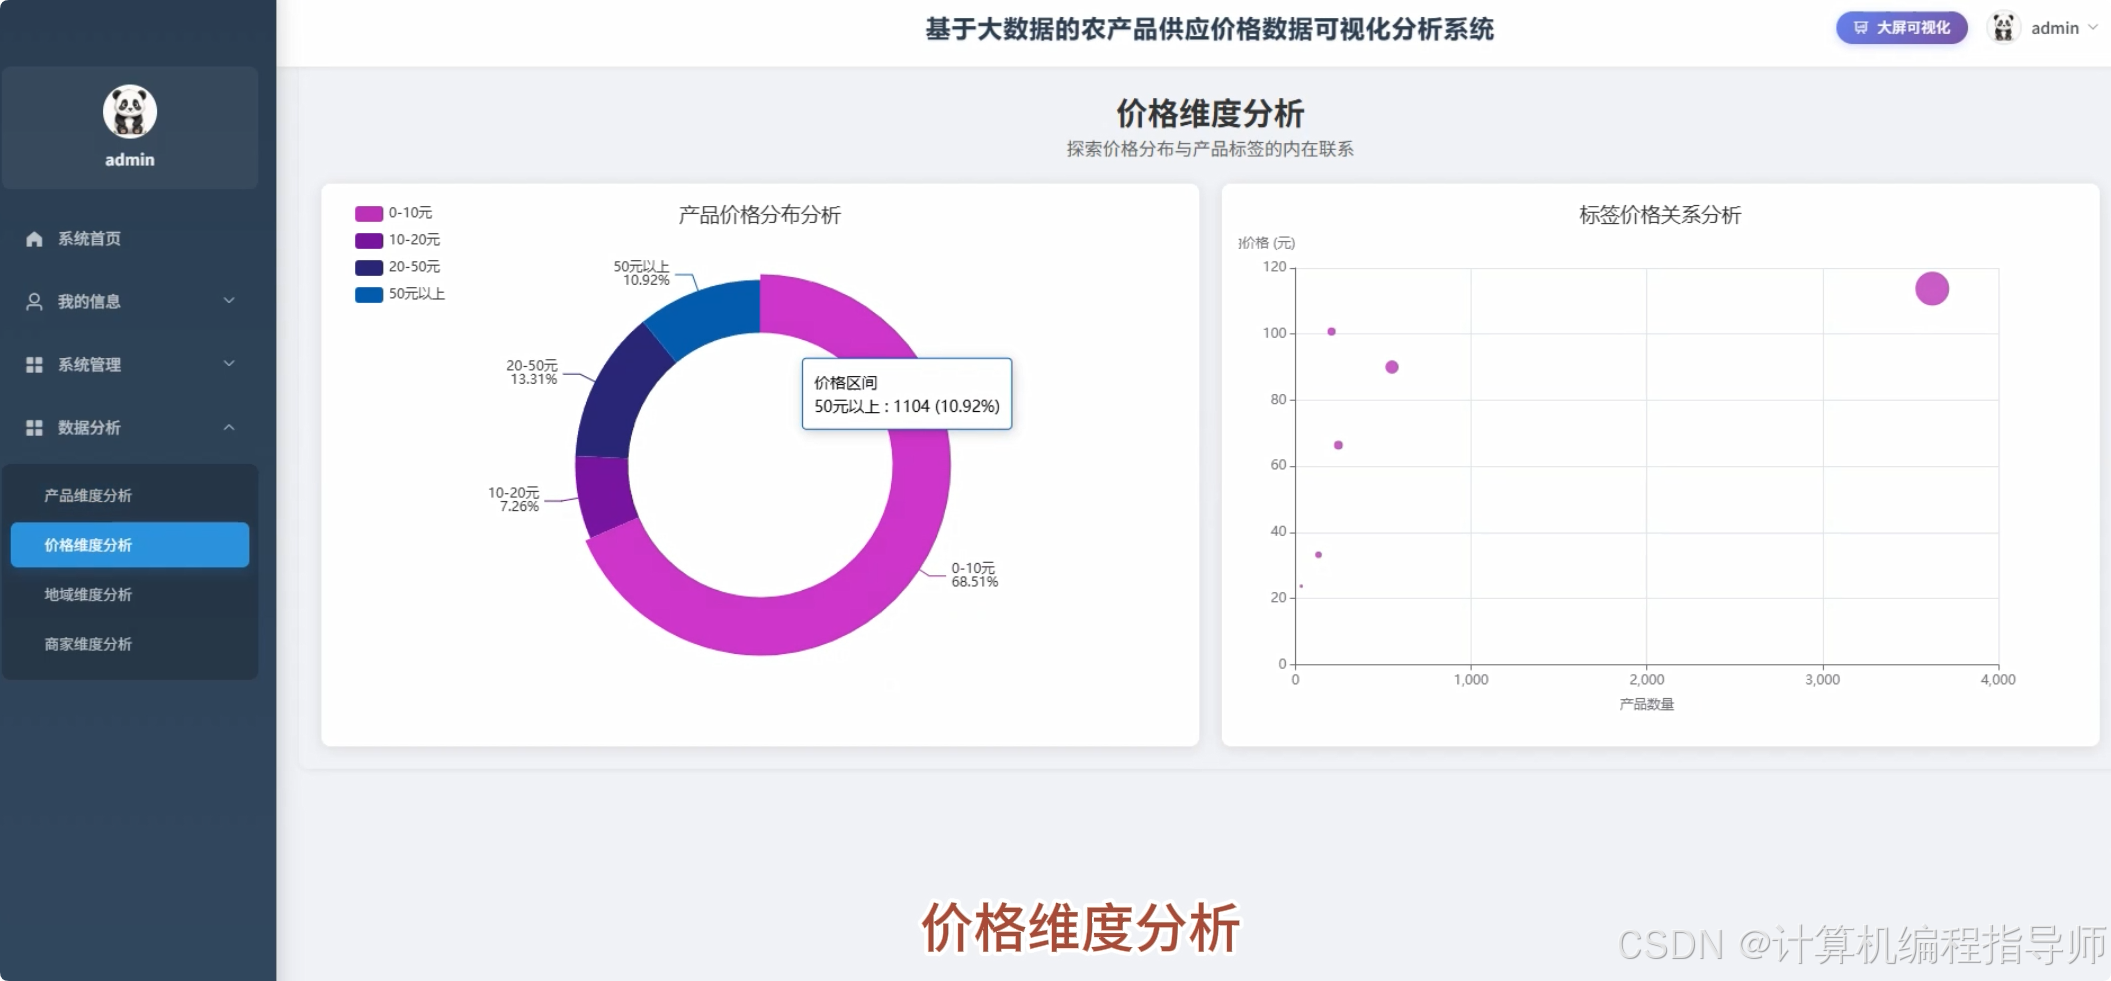Click the admin profile avatar top right
Screen dimensions: 2111x981
2003,27
